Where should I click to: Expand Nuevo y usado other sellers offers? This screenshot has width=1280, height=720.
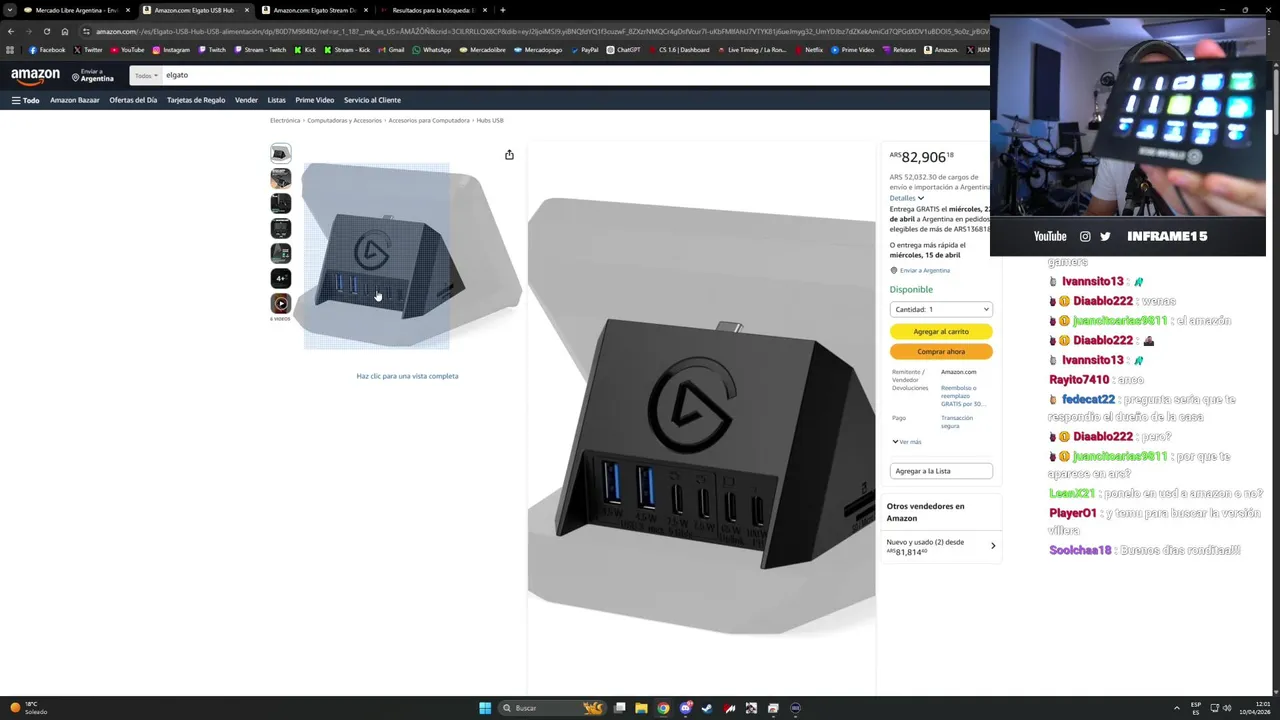940,546
